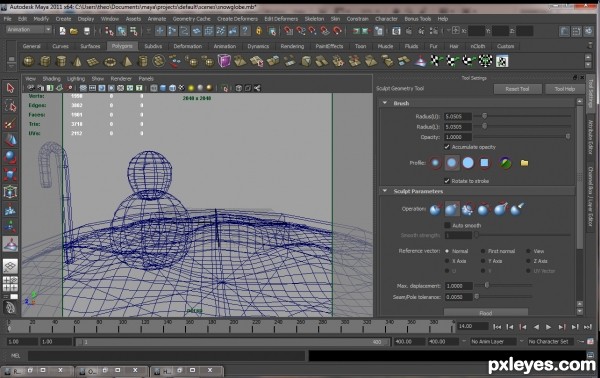Go to end of playback range
Viewport: 600px width, 378px height.
coord(588,327)
